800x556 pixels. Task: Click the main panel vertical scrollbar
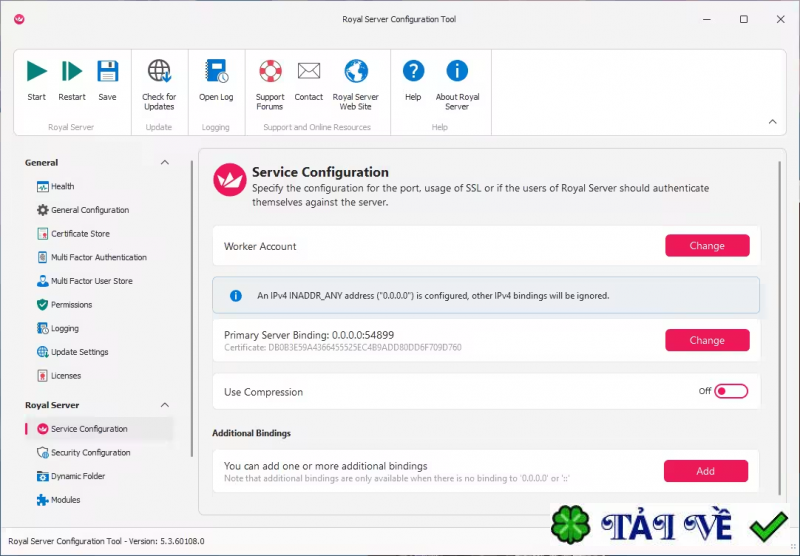coord(779,328)
